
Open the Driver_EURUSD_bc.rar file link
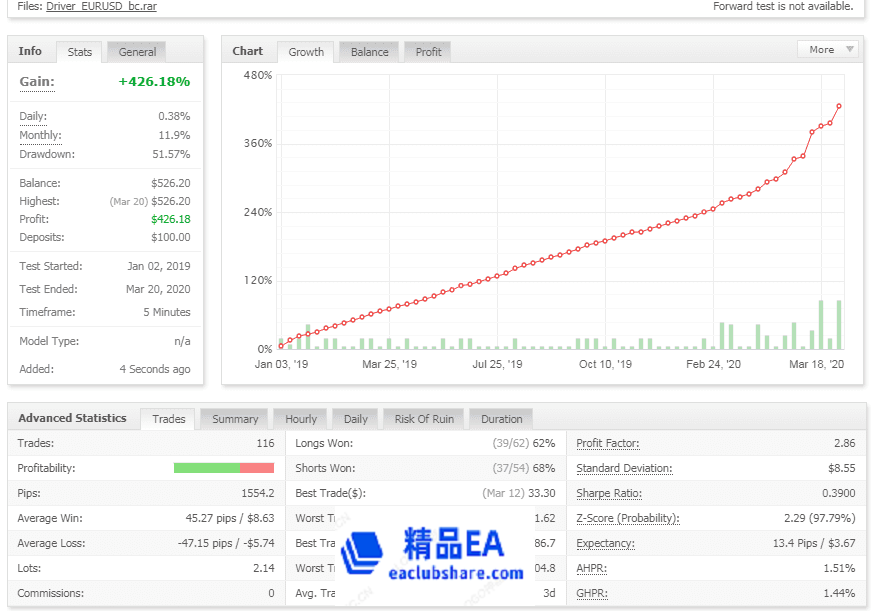[101, 6]
